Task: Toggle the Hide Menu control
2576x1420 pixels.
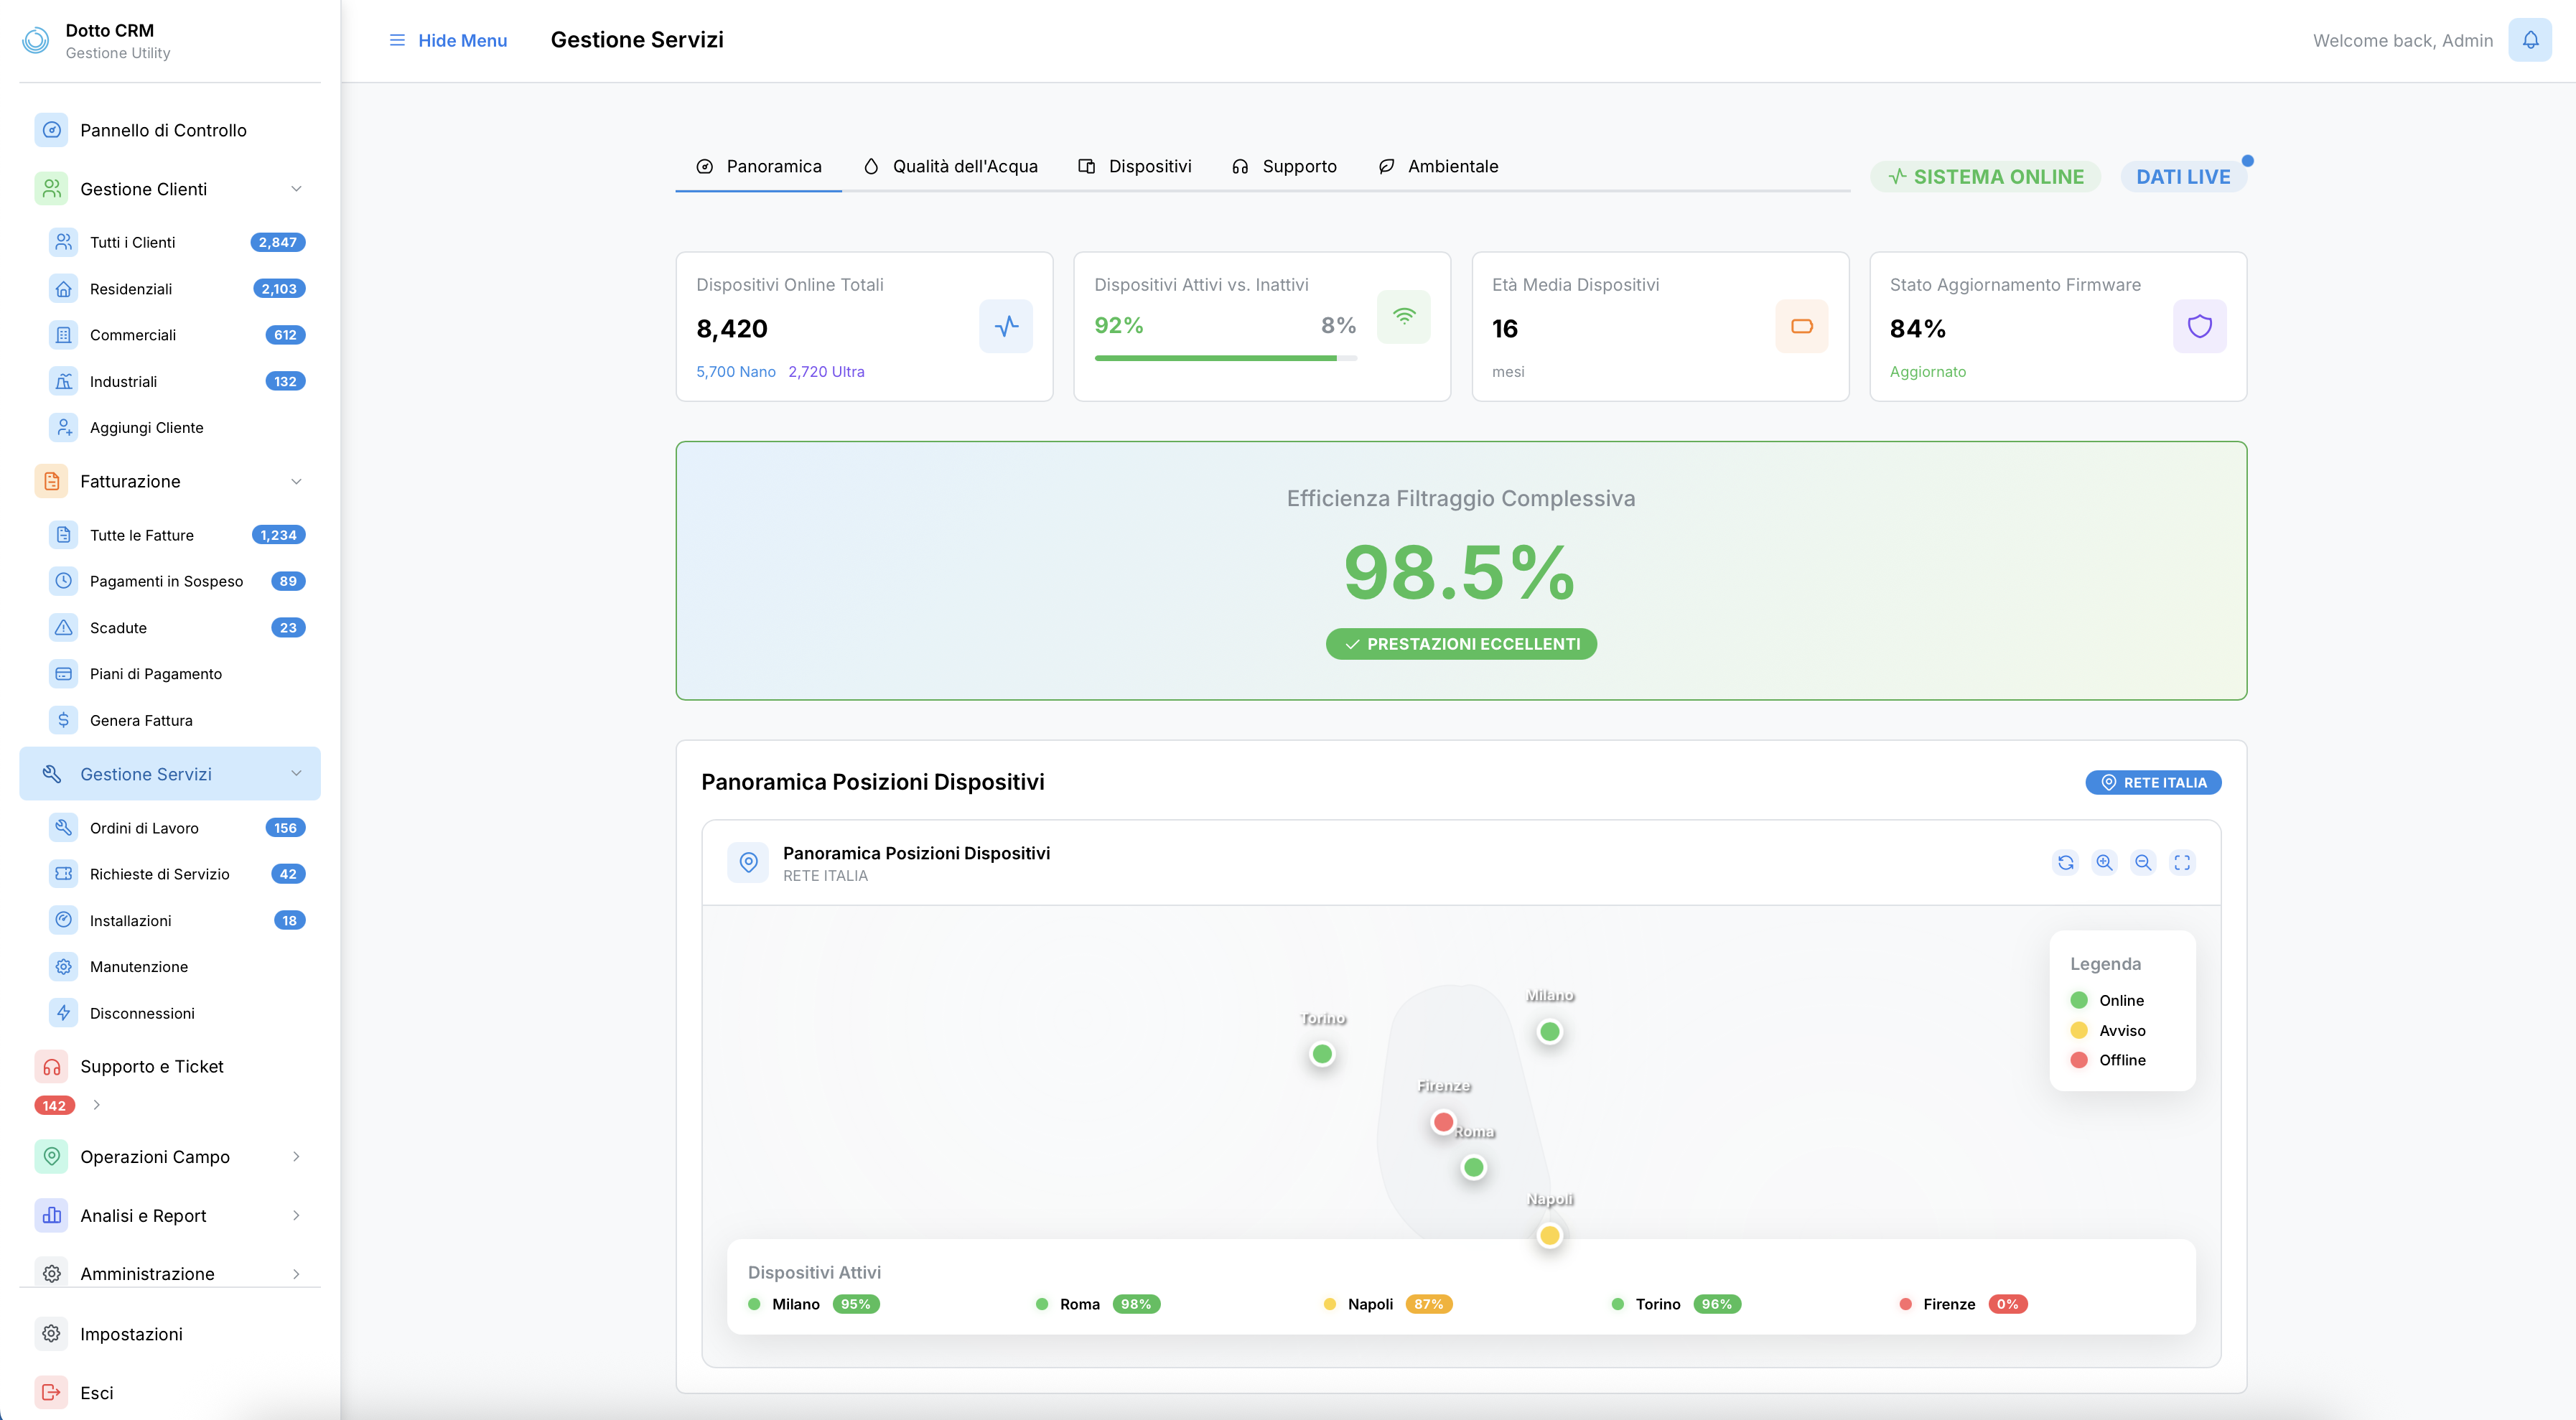Action: pos(448,40)
